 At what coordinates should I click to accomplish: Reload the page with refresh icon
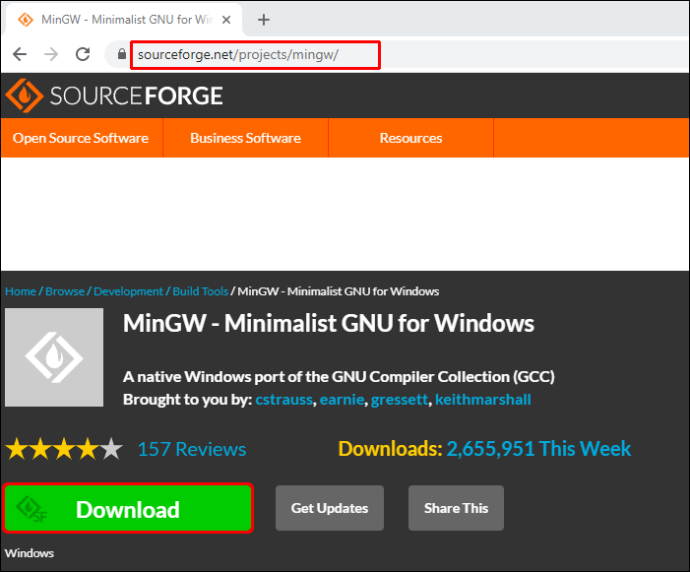[x=83, y=54]
